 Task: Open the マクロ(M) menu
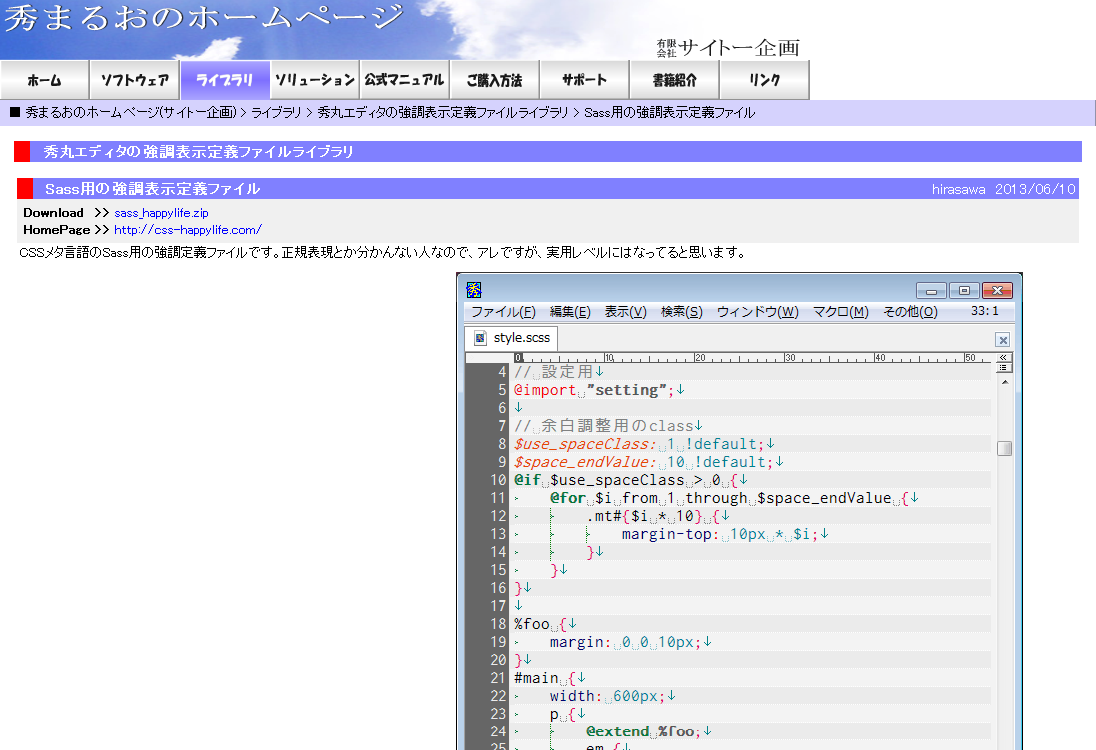pyautogui.click(x=840, y=312)
